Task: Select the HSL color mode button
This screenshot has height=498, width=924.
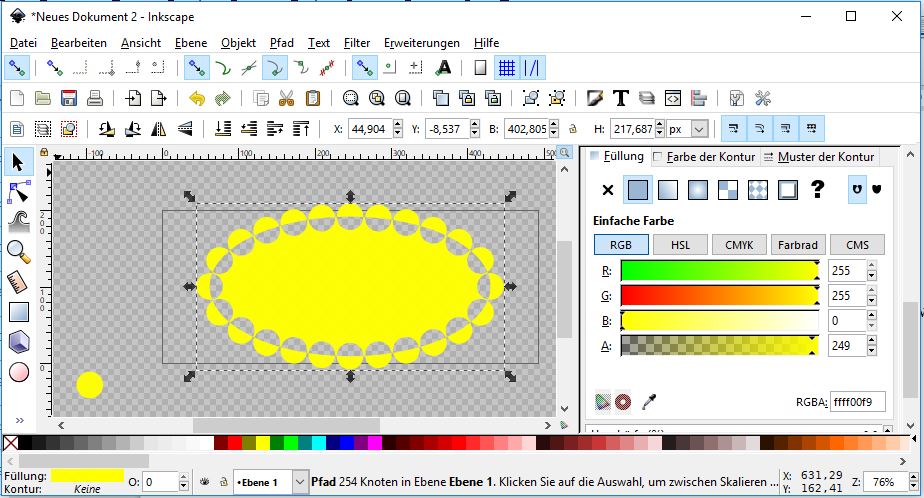Action: pos(680,245)
